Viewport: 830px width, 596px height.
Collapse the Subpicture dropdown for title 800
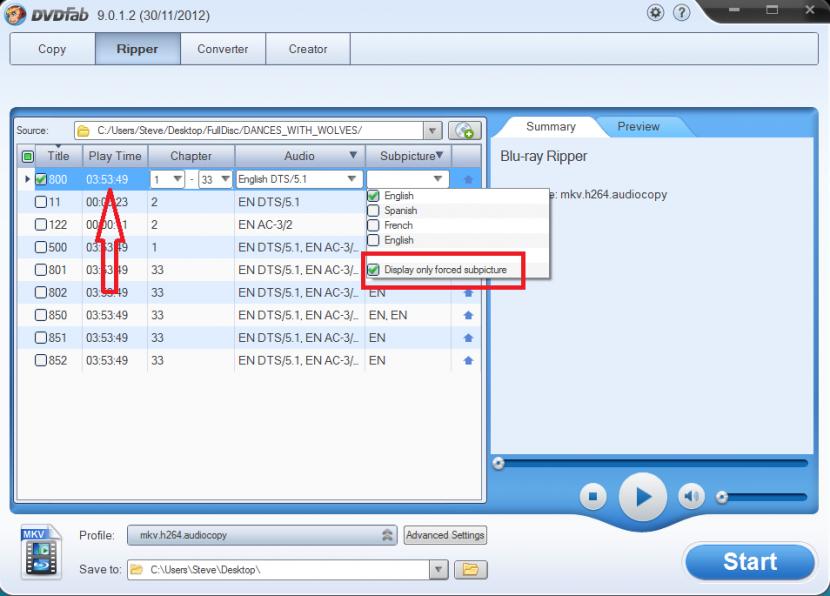(x=438, y=179)
